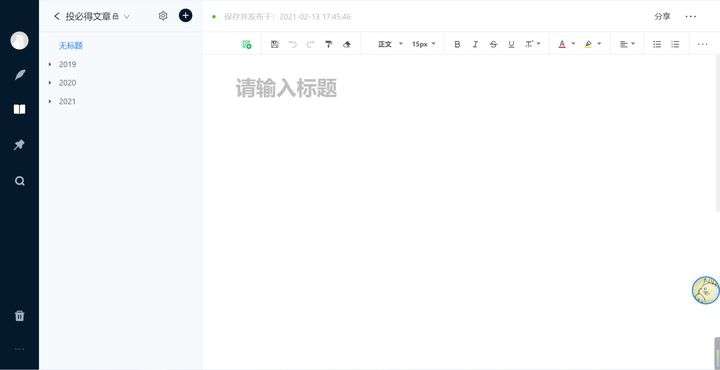This screenshot has height=370, width=720.
Task: Click the 2021 folder label
Action: point(68,101)
